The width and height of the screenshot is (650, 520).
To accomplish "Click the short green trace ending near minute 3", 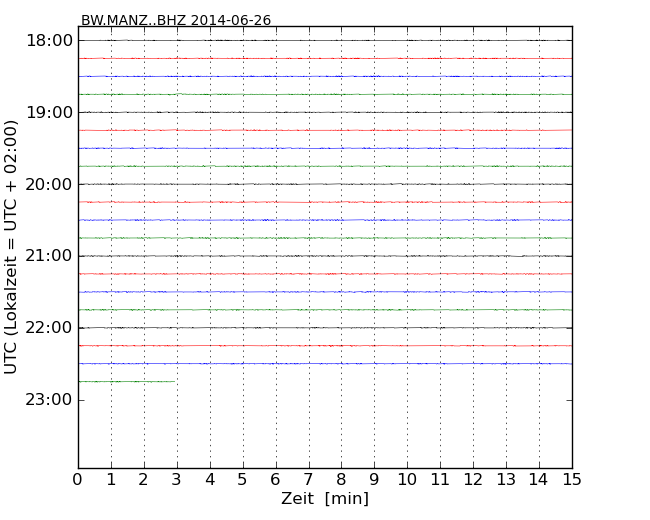I will coord(127,381).
